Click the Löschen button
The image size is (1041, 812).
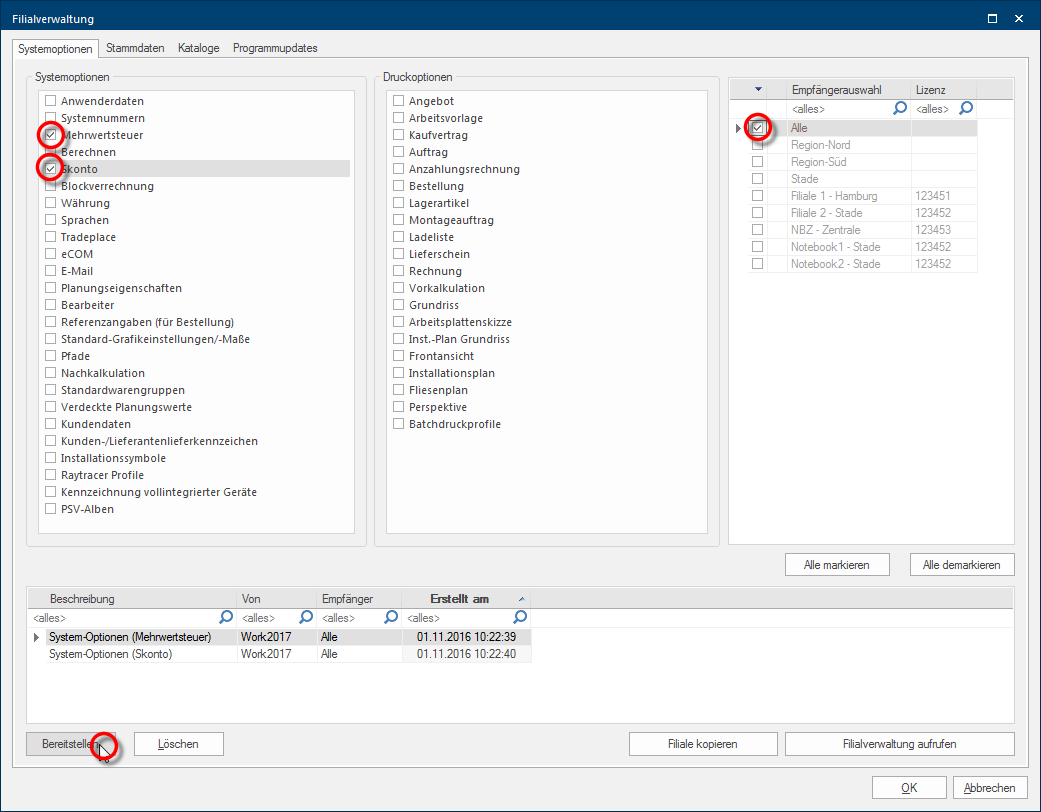pyautogui.click(x=178, y=744)
